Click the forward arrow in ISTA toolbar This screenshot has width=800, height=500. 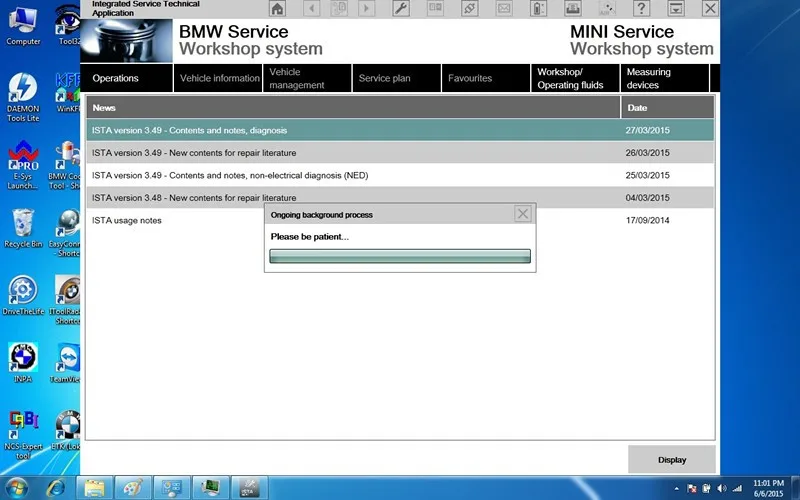(x=366, y=8)
